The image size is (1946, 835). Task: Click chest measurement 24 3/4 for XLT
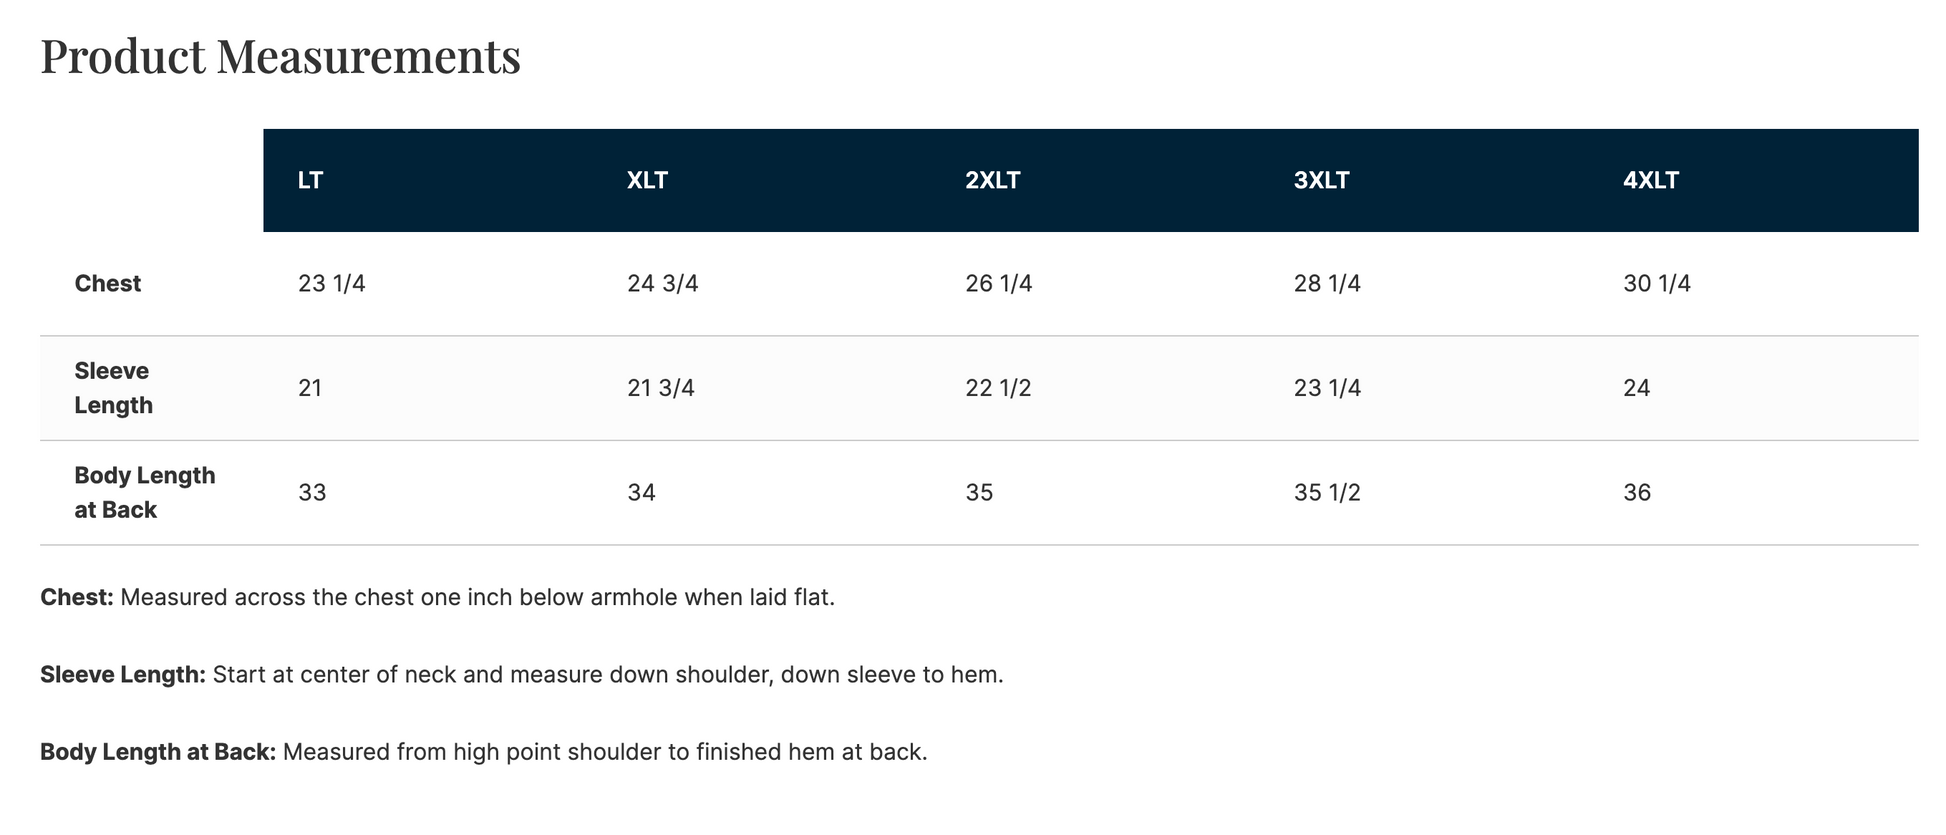pos(662,284)
